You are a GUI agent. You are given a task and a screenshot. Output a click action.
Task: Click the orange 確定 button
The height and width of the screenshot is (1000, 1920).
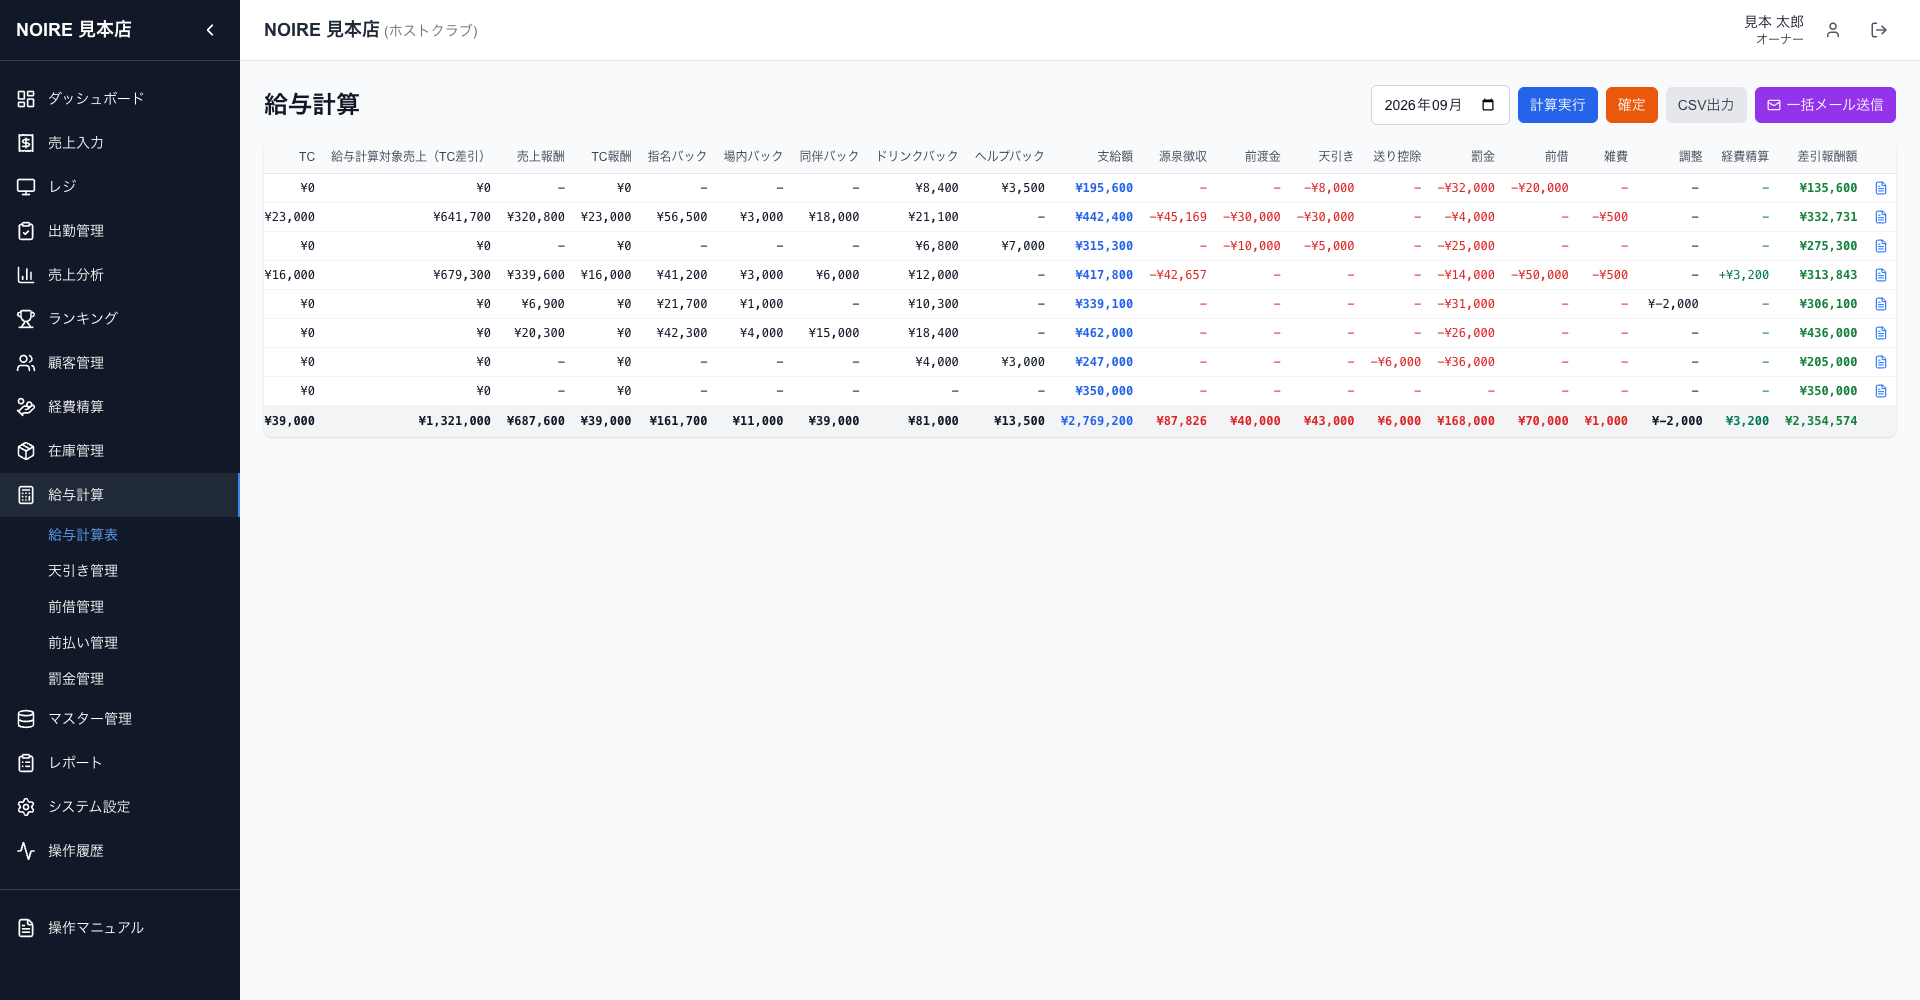pos(1631,105)
